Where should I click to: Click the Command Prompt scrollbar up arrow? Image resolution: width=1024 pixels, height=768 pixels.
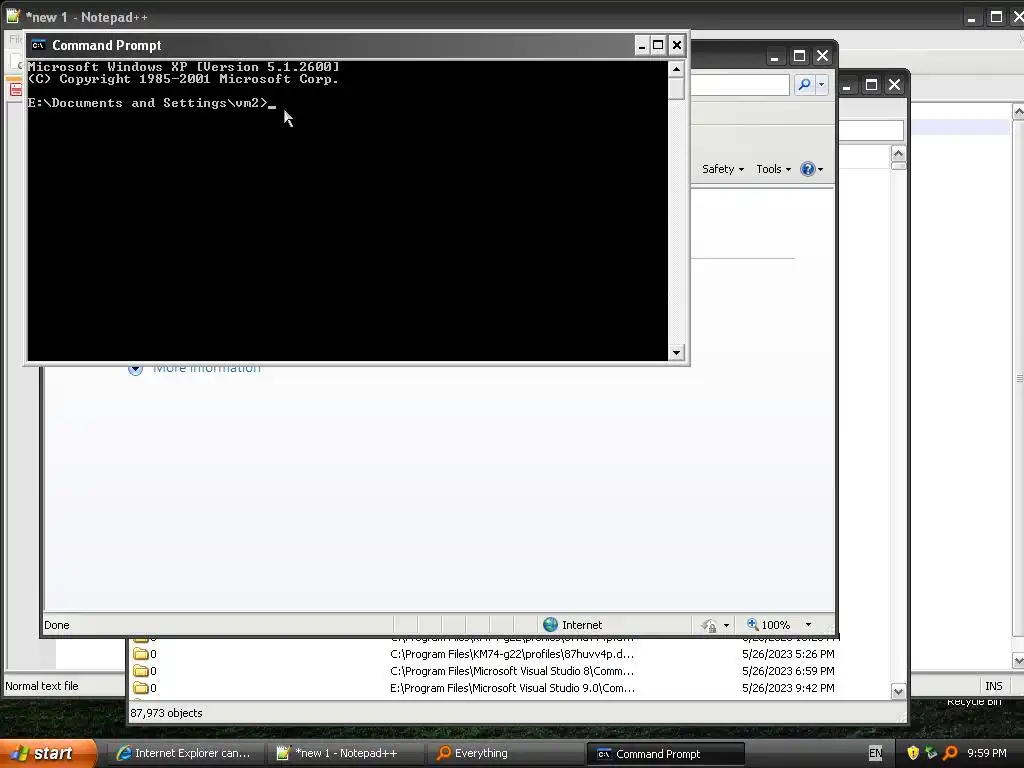676,69
